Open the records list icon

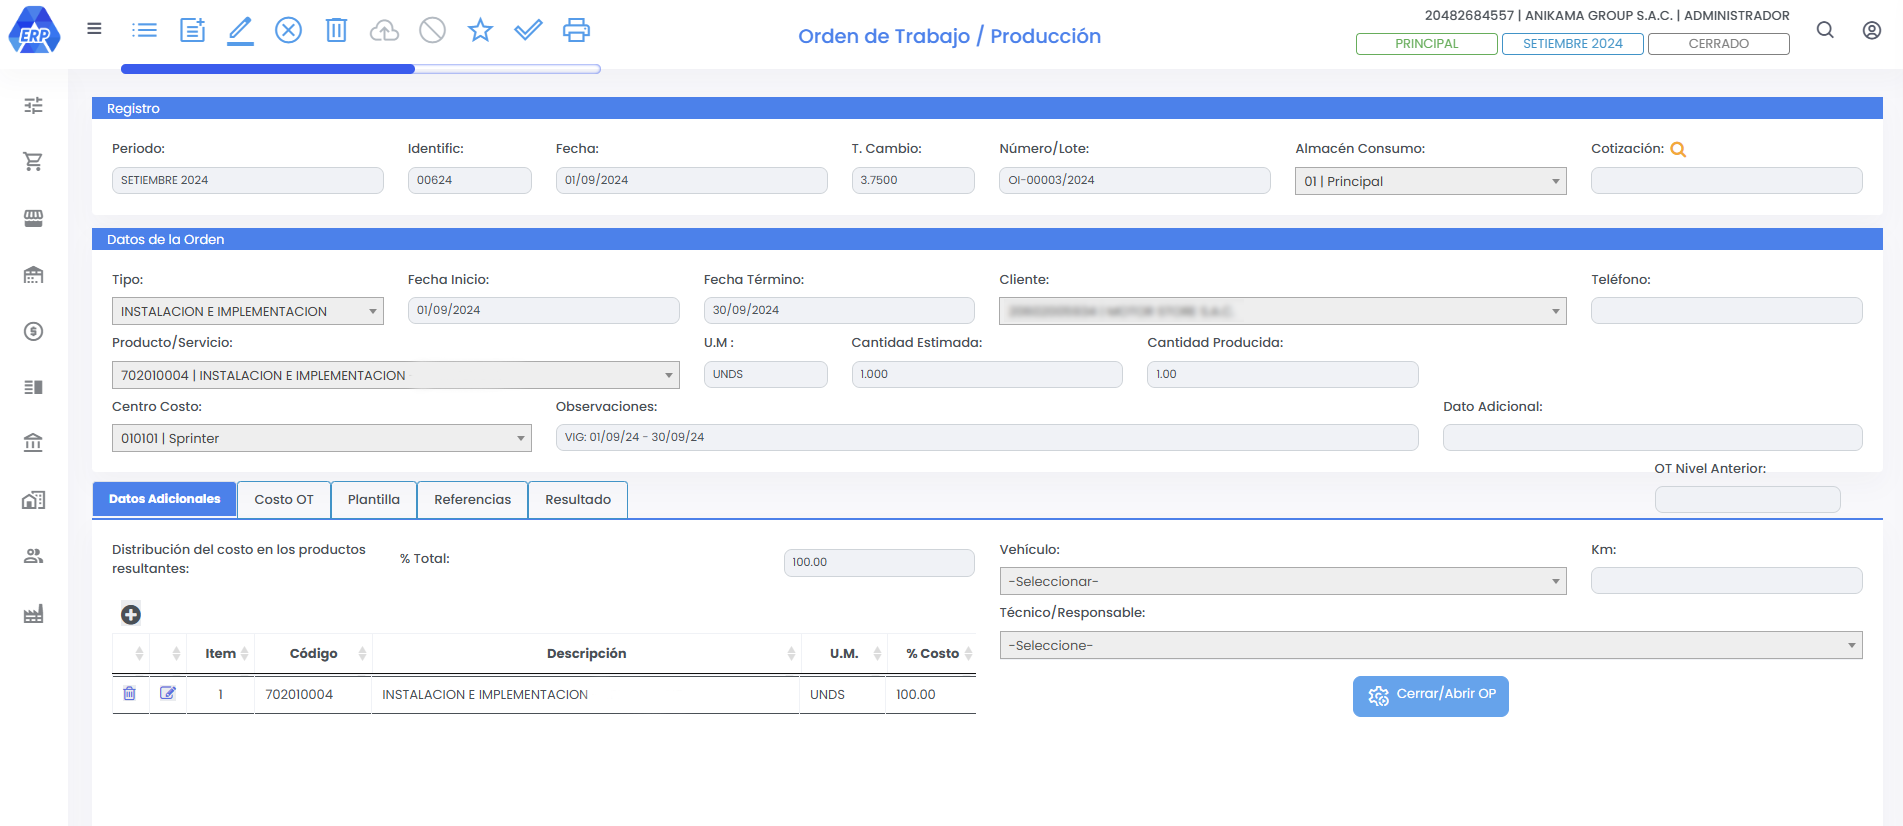144,30
